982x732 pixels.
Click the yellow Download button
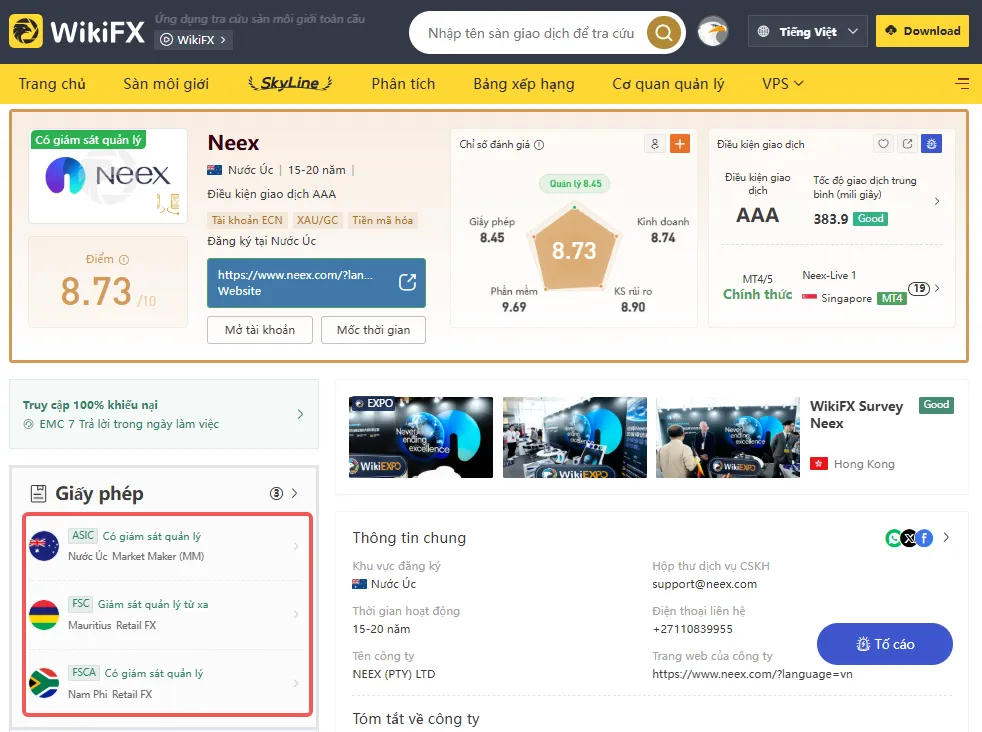923,31
